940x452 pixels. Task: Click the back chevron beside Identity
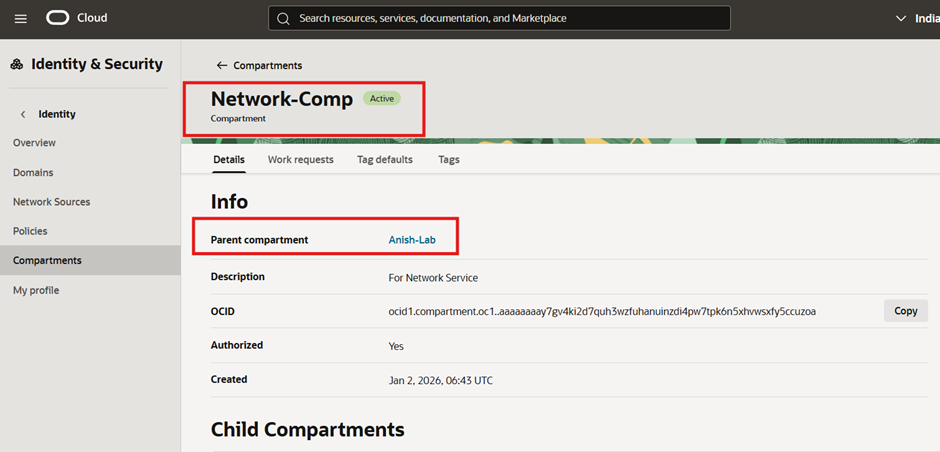point(23,114)
